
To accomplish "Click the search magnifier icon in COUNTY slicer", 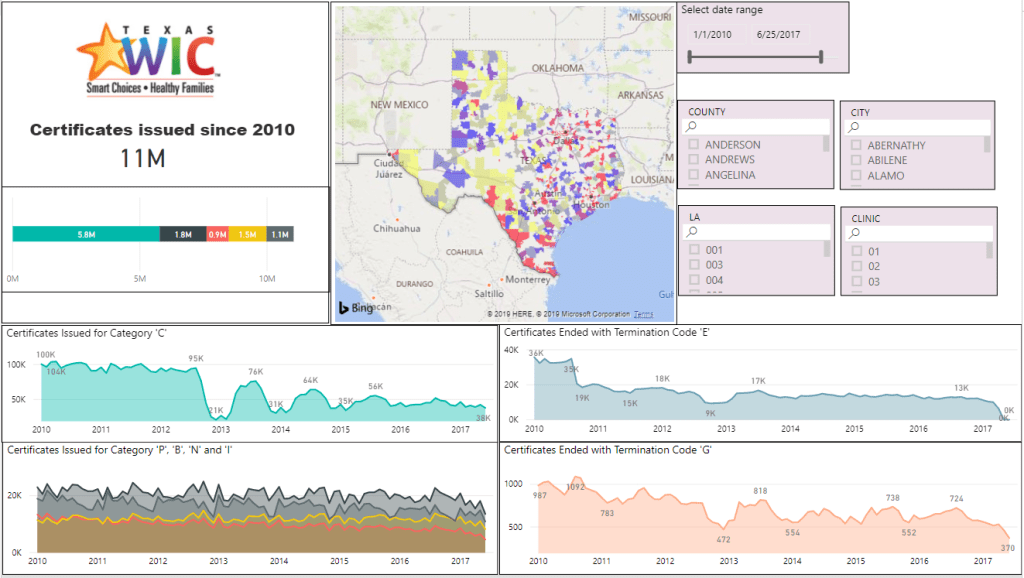I will [692, 128].
